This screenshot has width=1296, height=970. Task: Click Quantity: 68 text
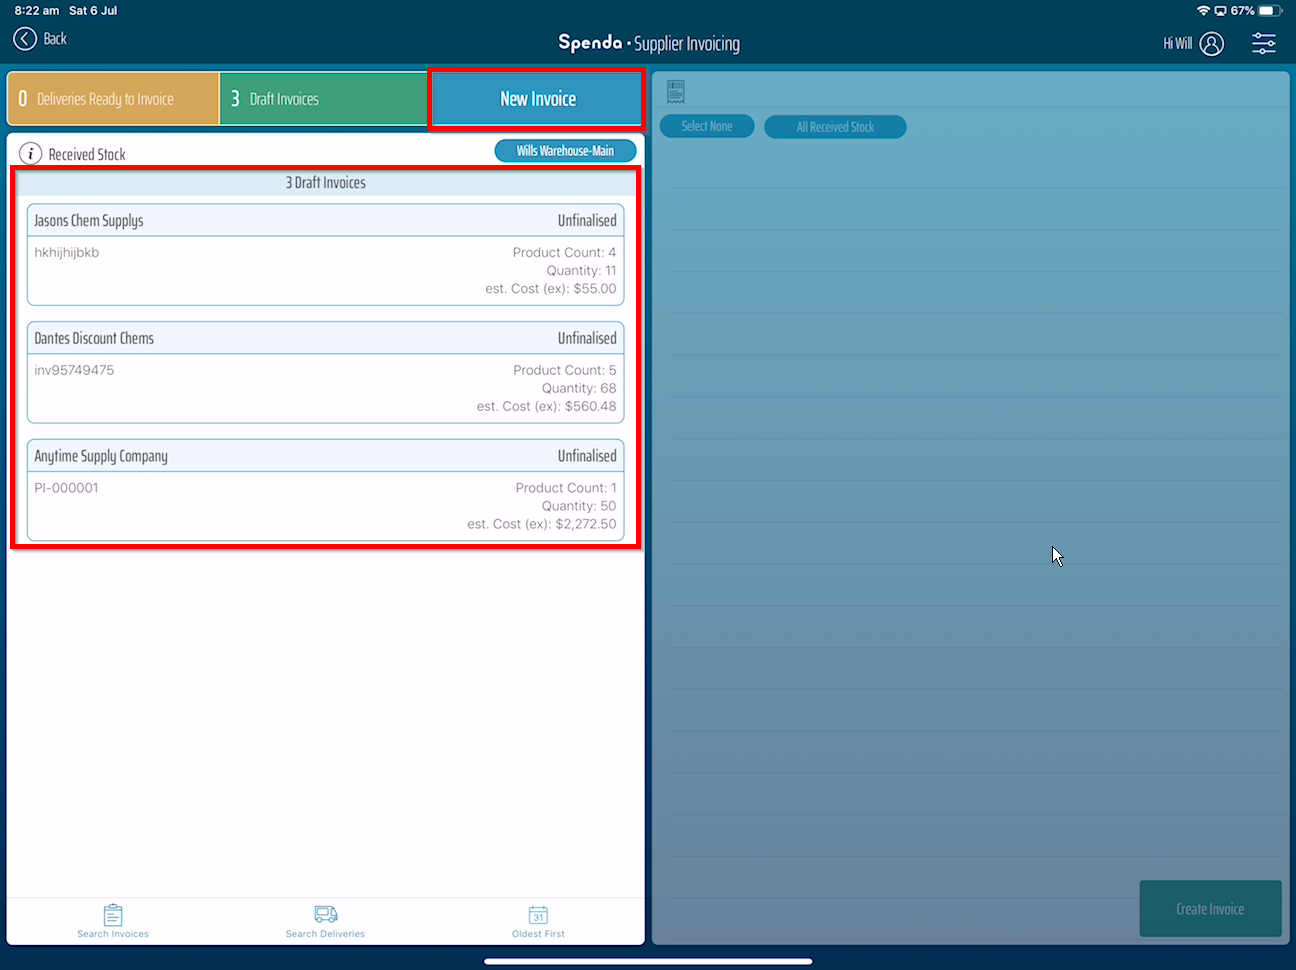(x=579, y=389)
